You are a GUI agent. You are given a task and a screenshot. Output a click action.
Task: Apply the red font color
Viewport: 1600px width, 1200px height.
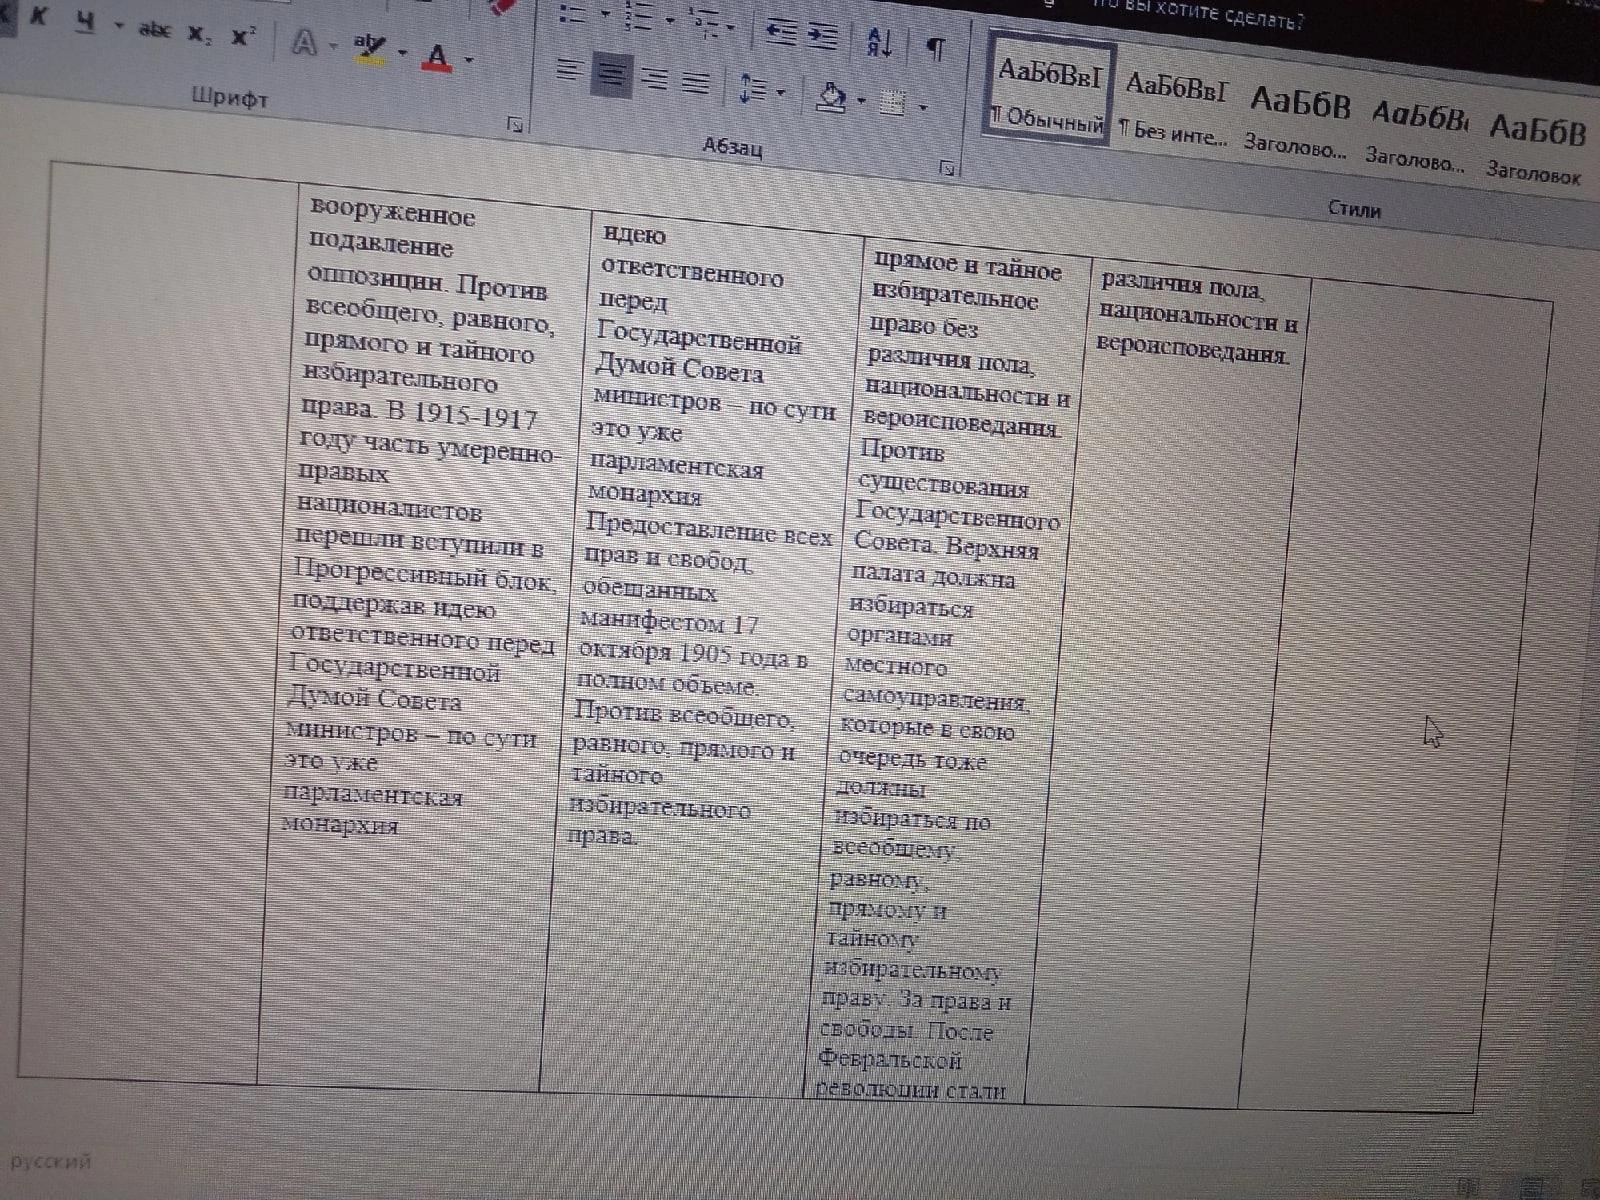[437, 56]
